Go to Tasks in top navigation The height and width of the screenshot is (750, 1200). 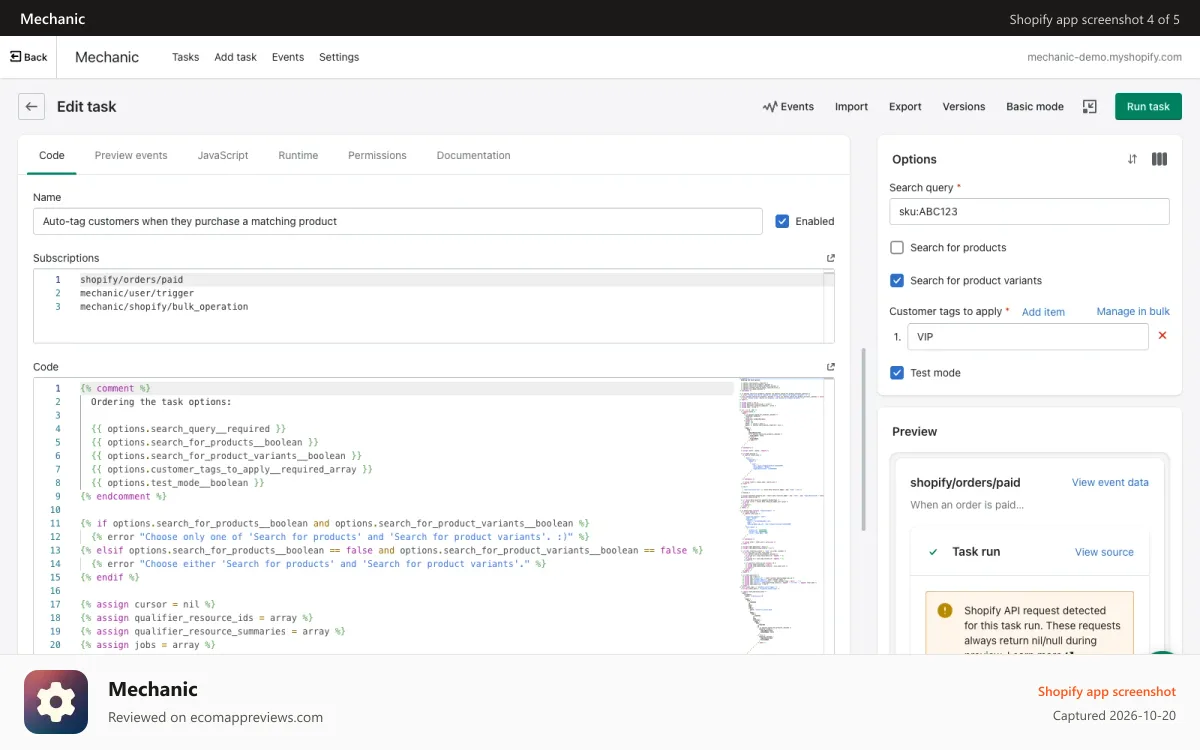[x=185, y=57]
